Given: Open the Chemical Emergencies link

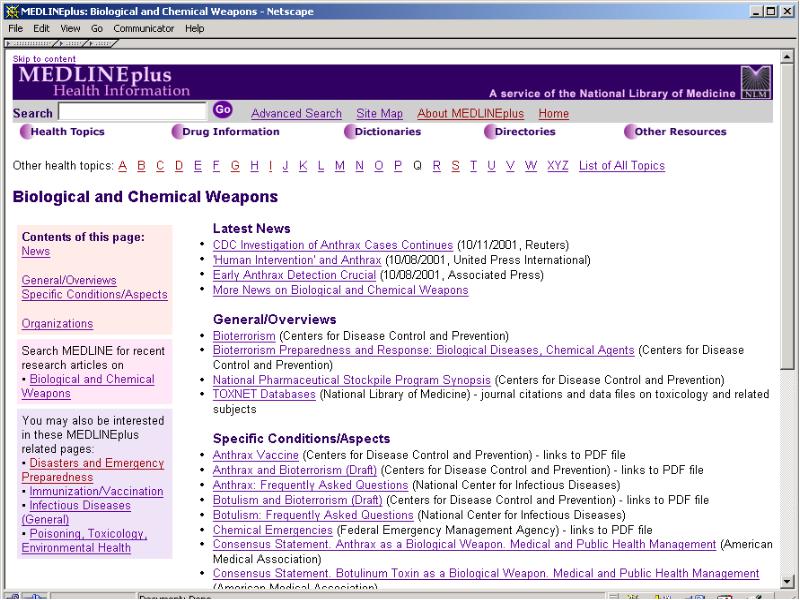Looking at the screenshot, I should click(272, 530).
